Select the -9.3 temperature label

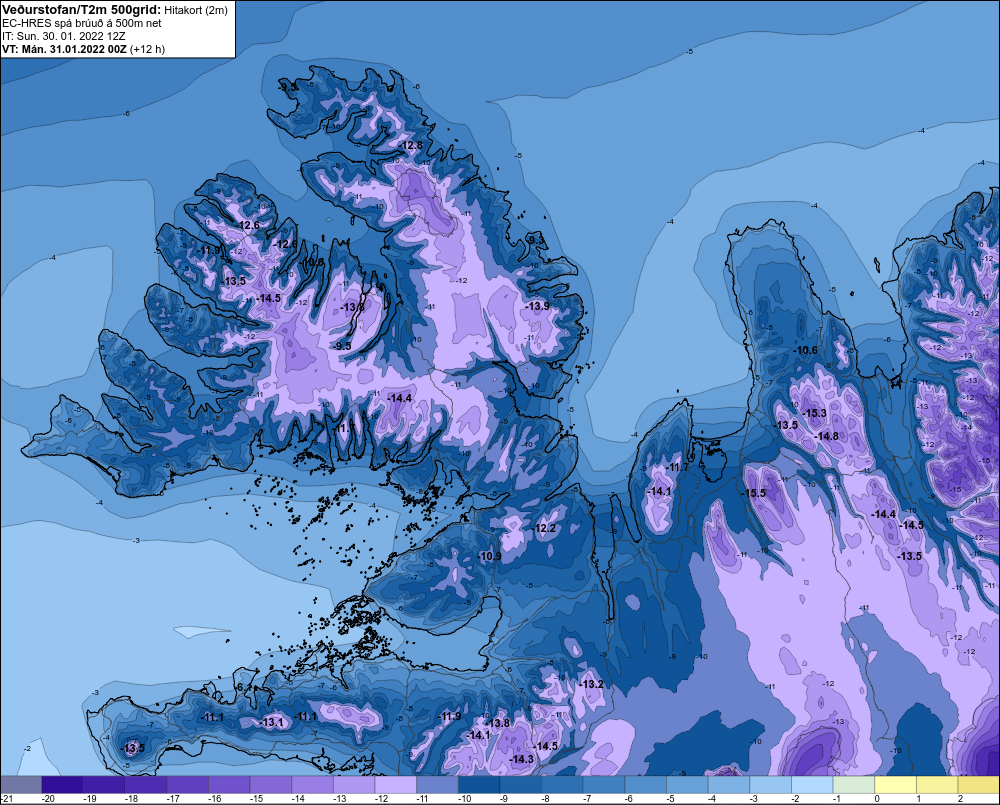click(x=538, y=240)
